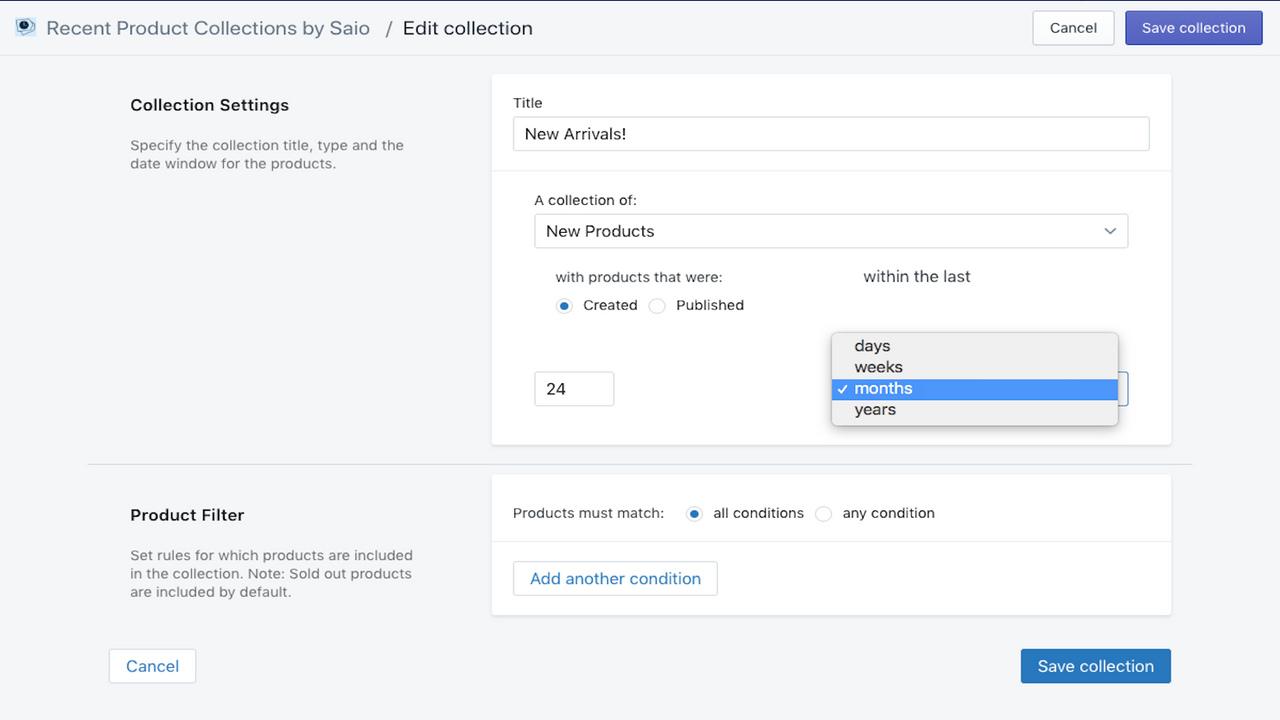Click the Saio app logo icon
The image size is (1280, 720).
[26, 28]
